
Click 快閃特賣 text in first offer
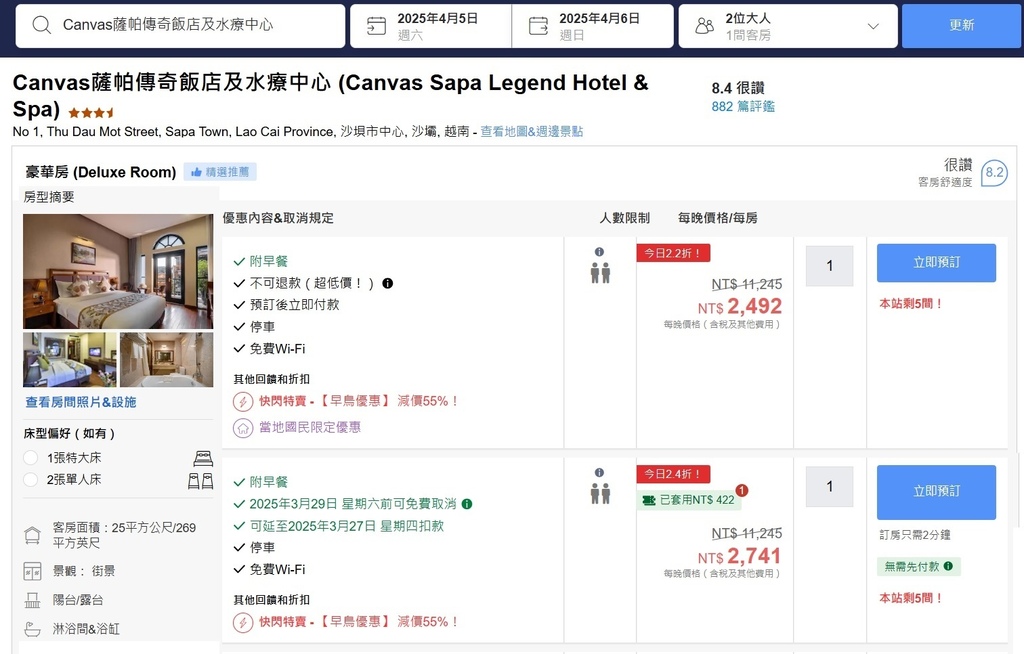(x=283, y=401)
